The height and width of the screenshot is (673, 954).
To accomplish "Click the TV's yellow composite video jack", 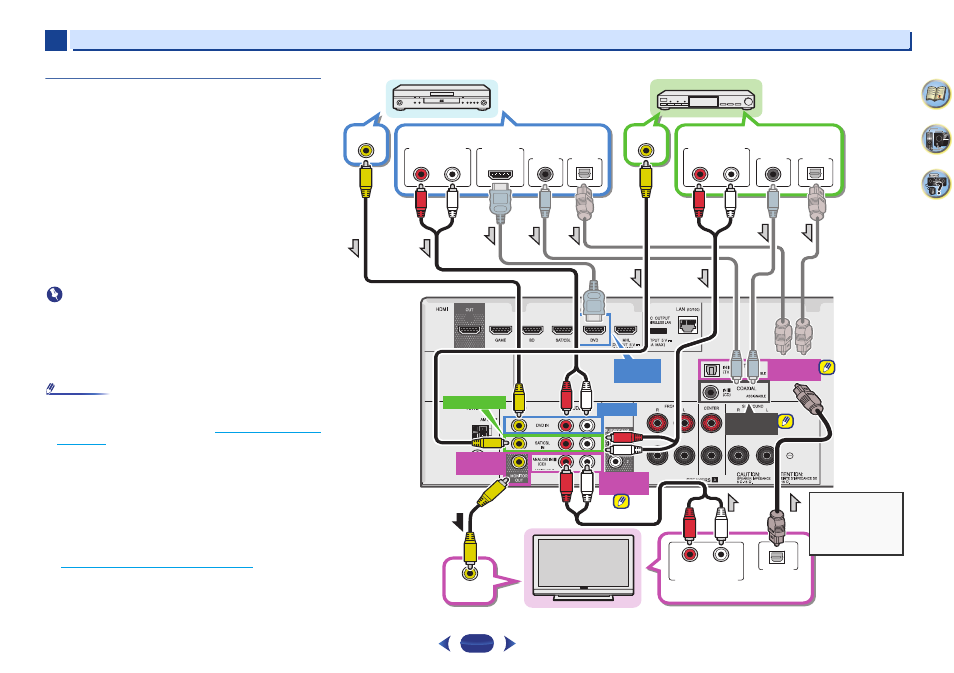I will (x=470, y=572).
